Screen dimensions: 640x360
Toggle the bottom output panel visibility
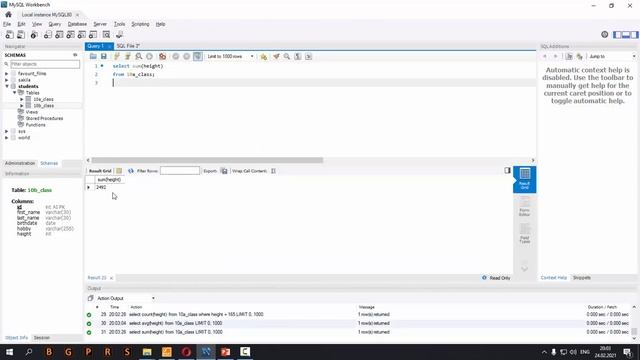click(626, 35)
